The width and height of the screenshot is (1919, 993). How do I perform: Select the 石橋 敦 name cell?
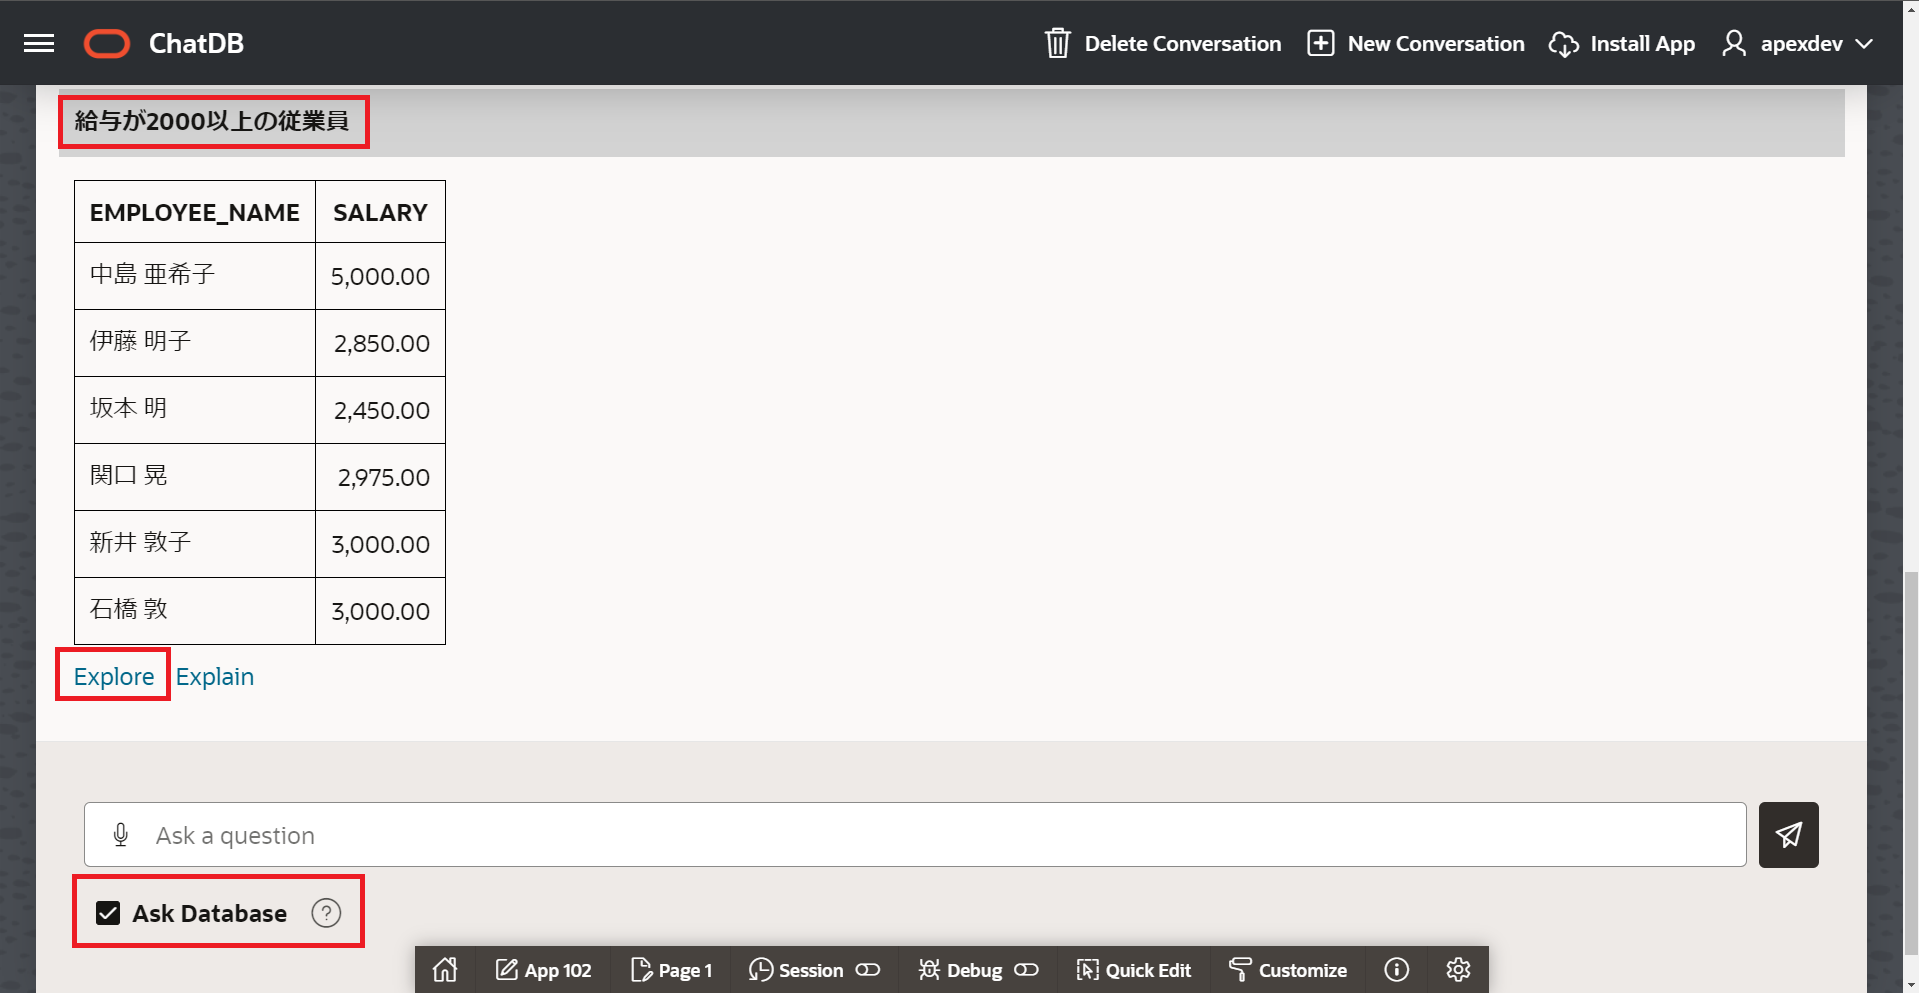pyautogui.click(x=195, y=611)
